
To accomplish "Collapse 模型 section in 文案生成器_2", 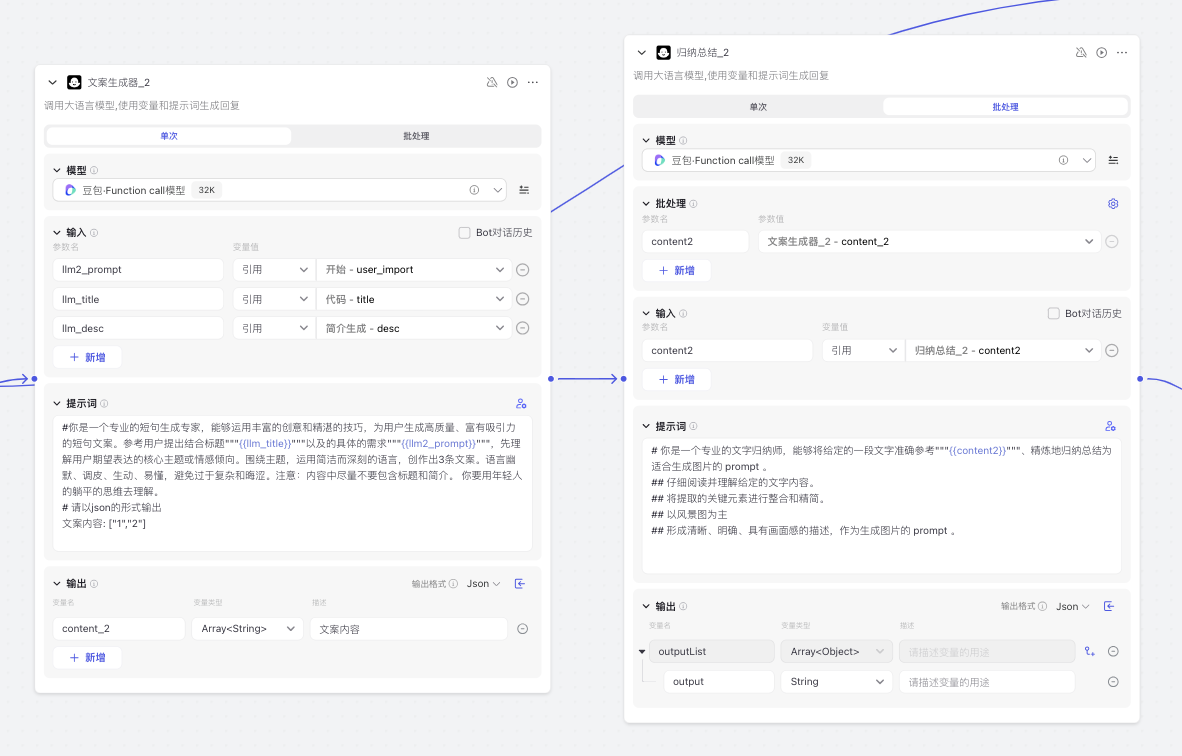I will point(57,170).
